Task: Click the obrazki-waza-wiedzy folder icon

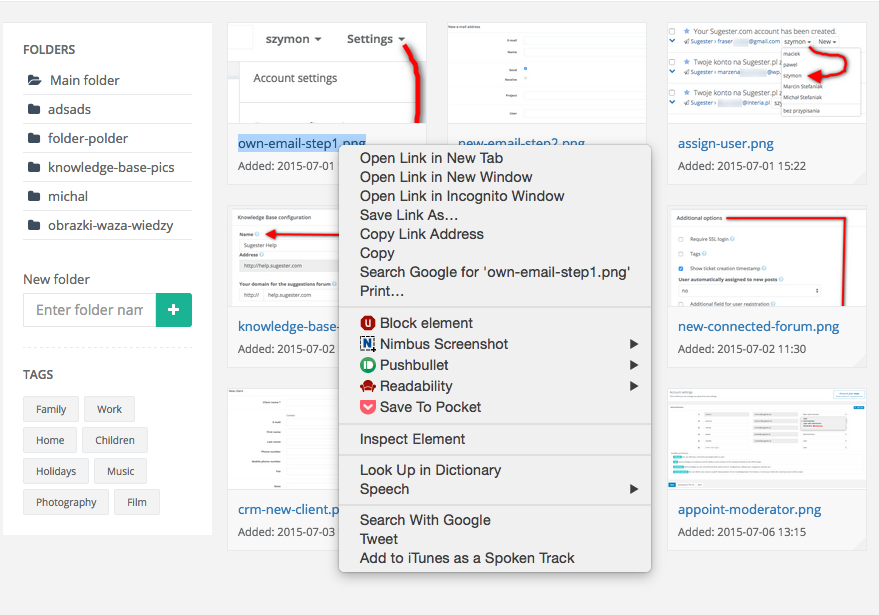Action: (32, 225)
